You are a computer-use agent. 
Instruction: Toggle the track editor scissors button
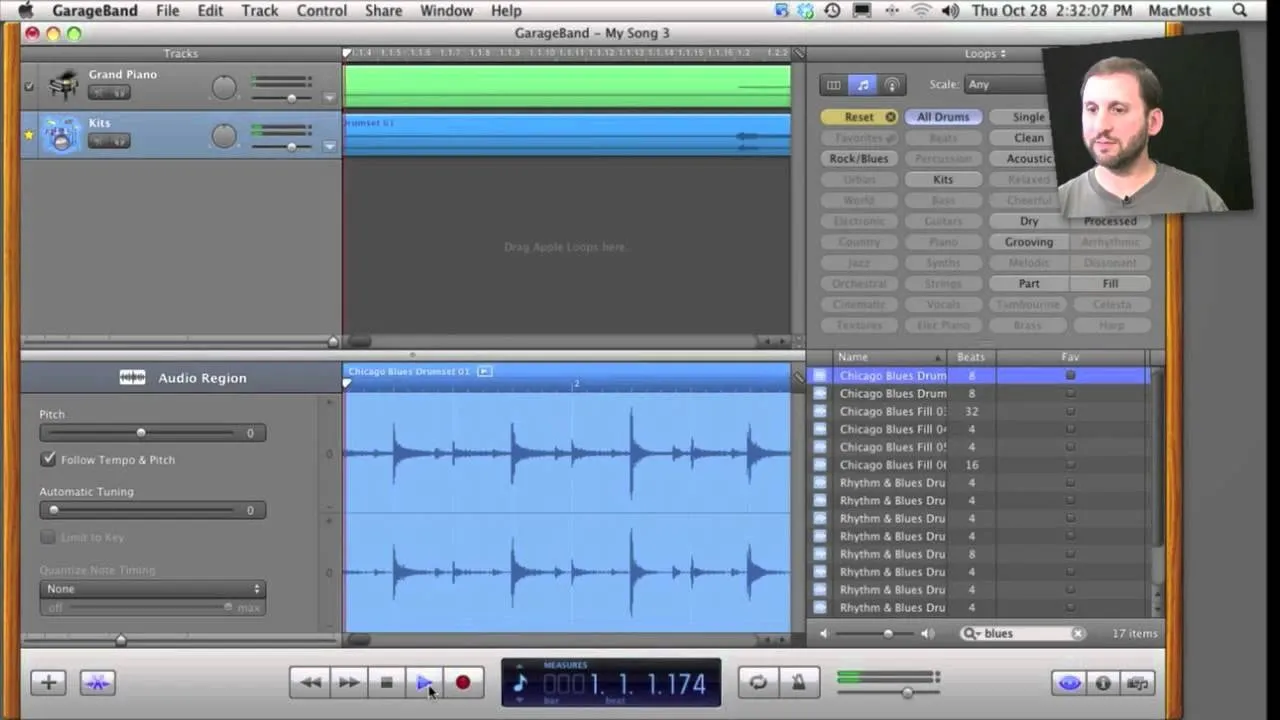pyautogui.click(x=98, y=682)
